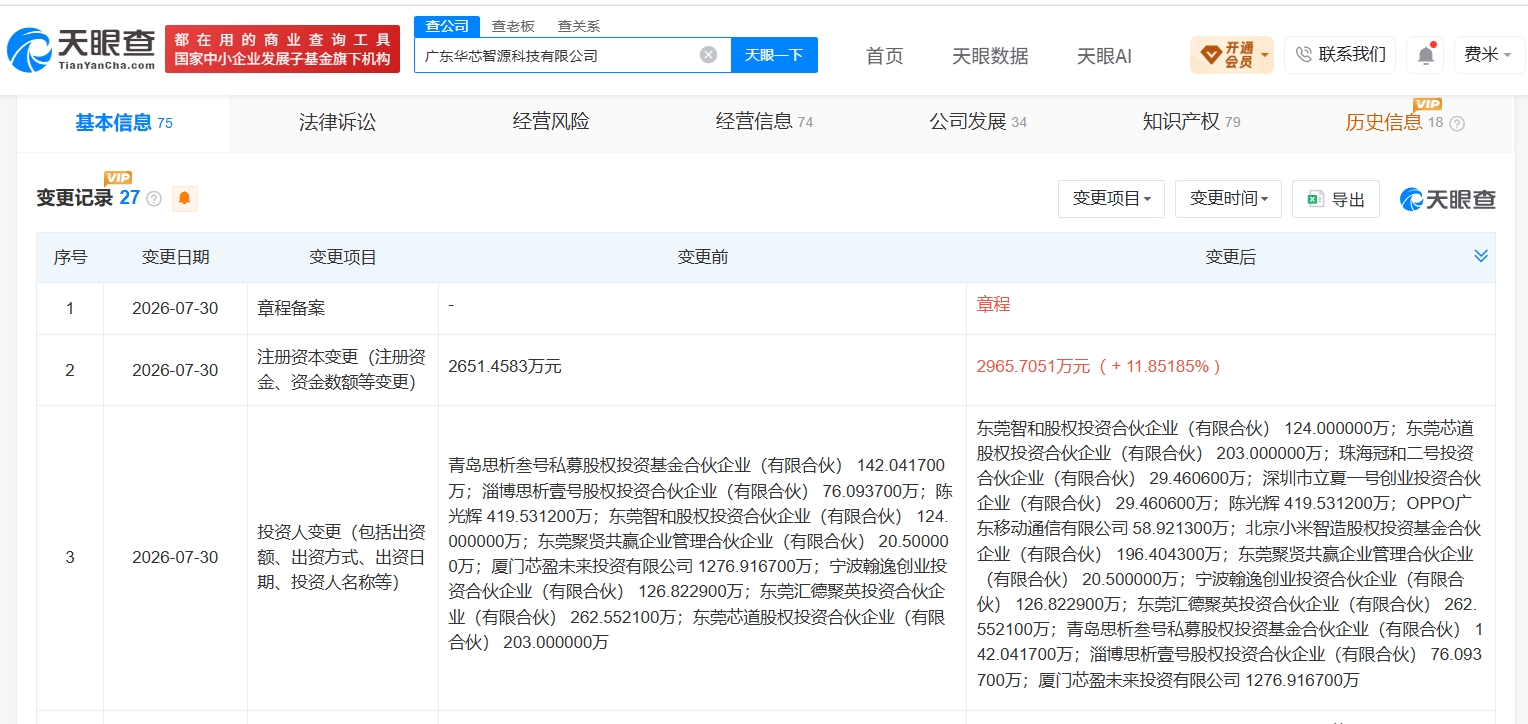This screenshot has width=1528, height=724.
Task: Open the 变更项目 filter dropdown
Action: 1111,199
